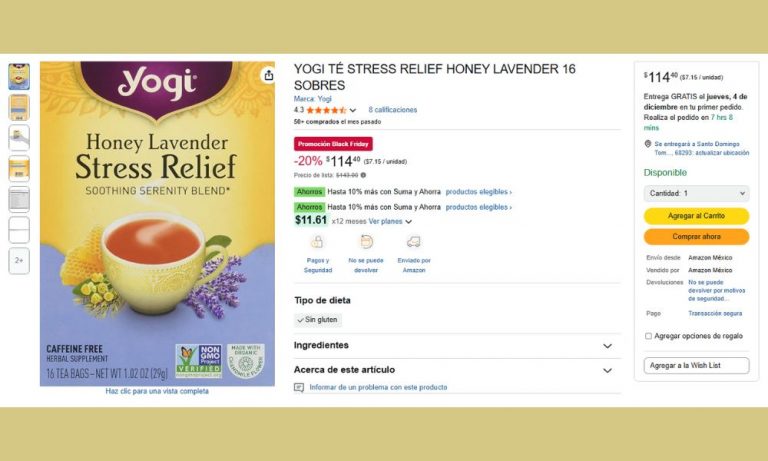Click Agregar a la Wish List button
The width and height of the screenshot is (768, 461).
[696, 365]
